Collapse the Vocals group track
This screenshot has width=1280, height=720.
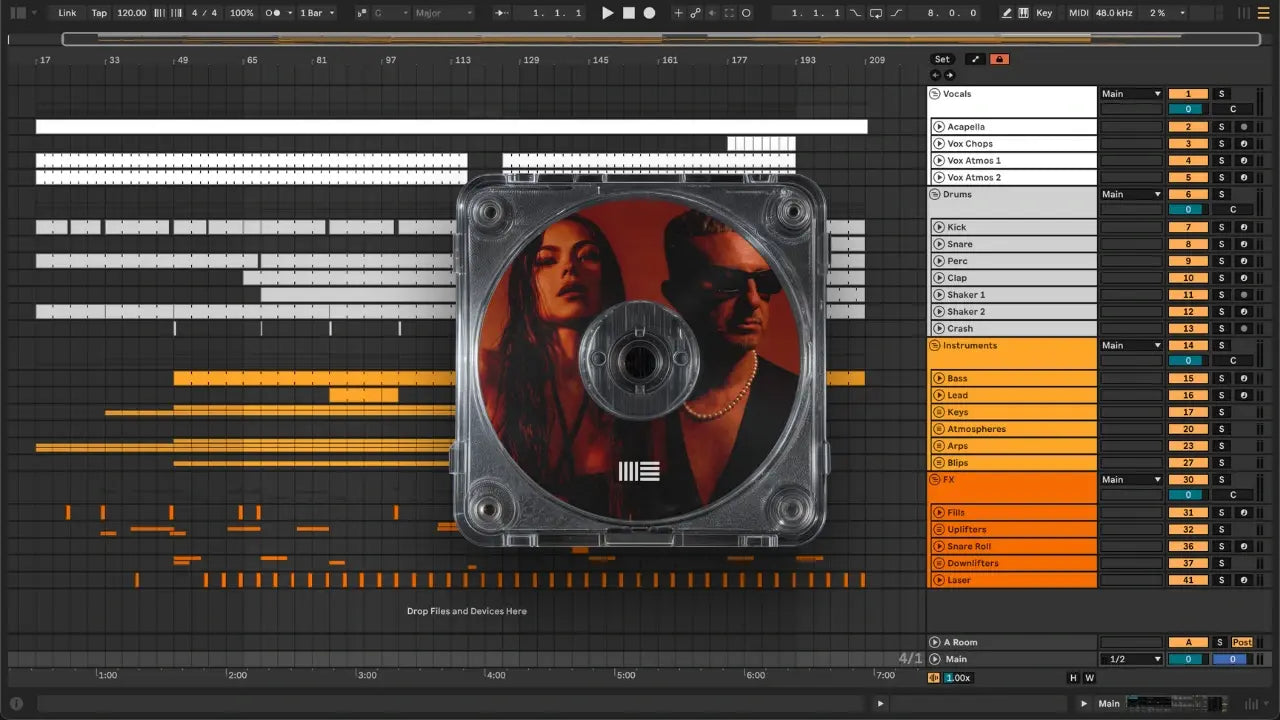935,94
